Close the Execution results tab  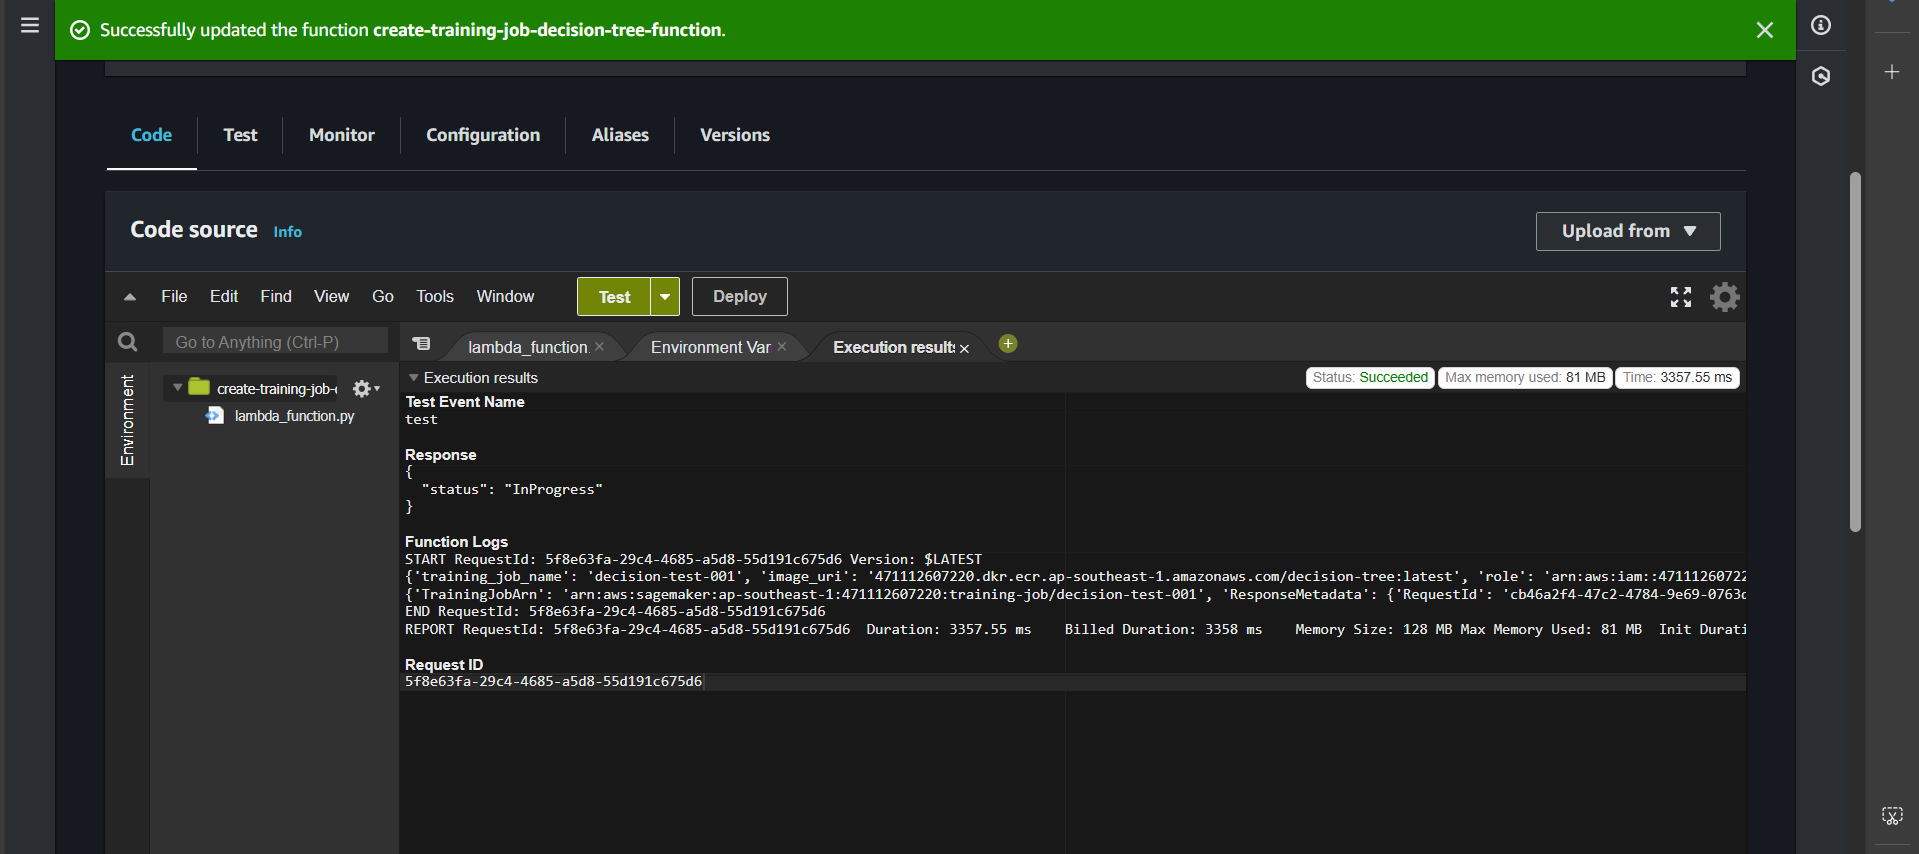(965, 348)
